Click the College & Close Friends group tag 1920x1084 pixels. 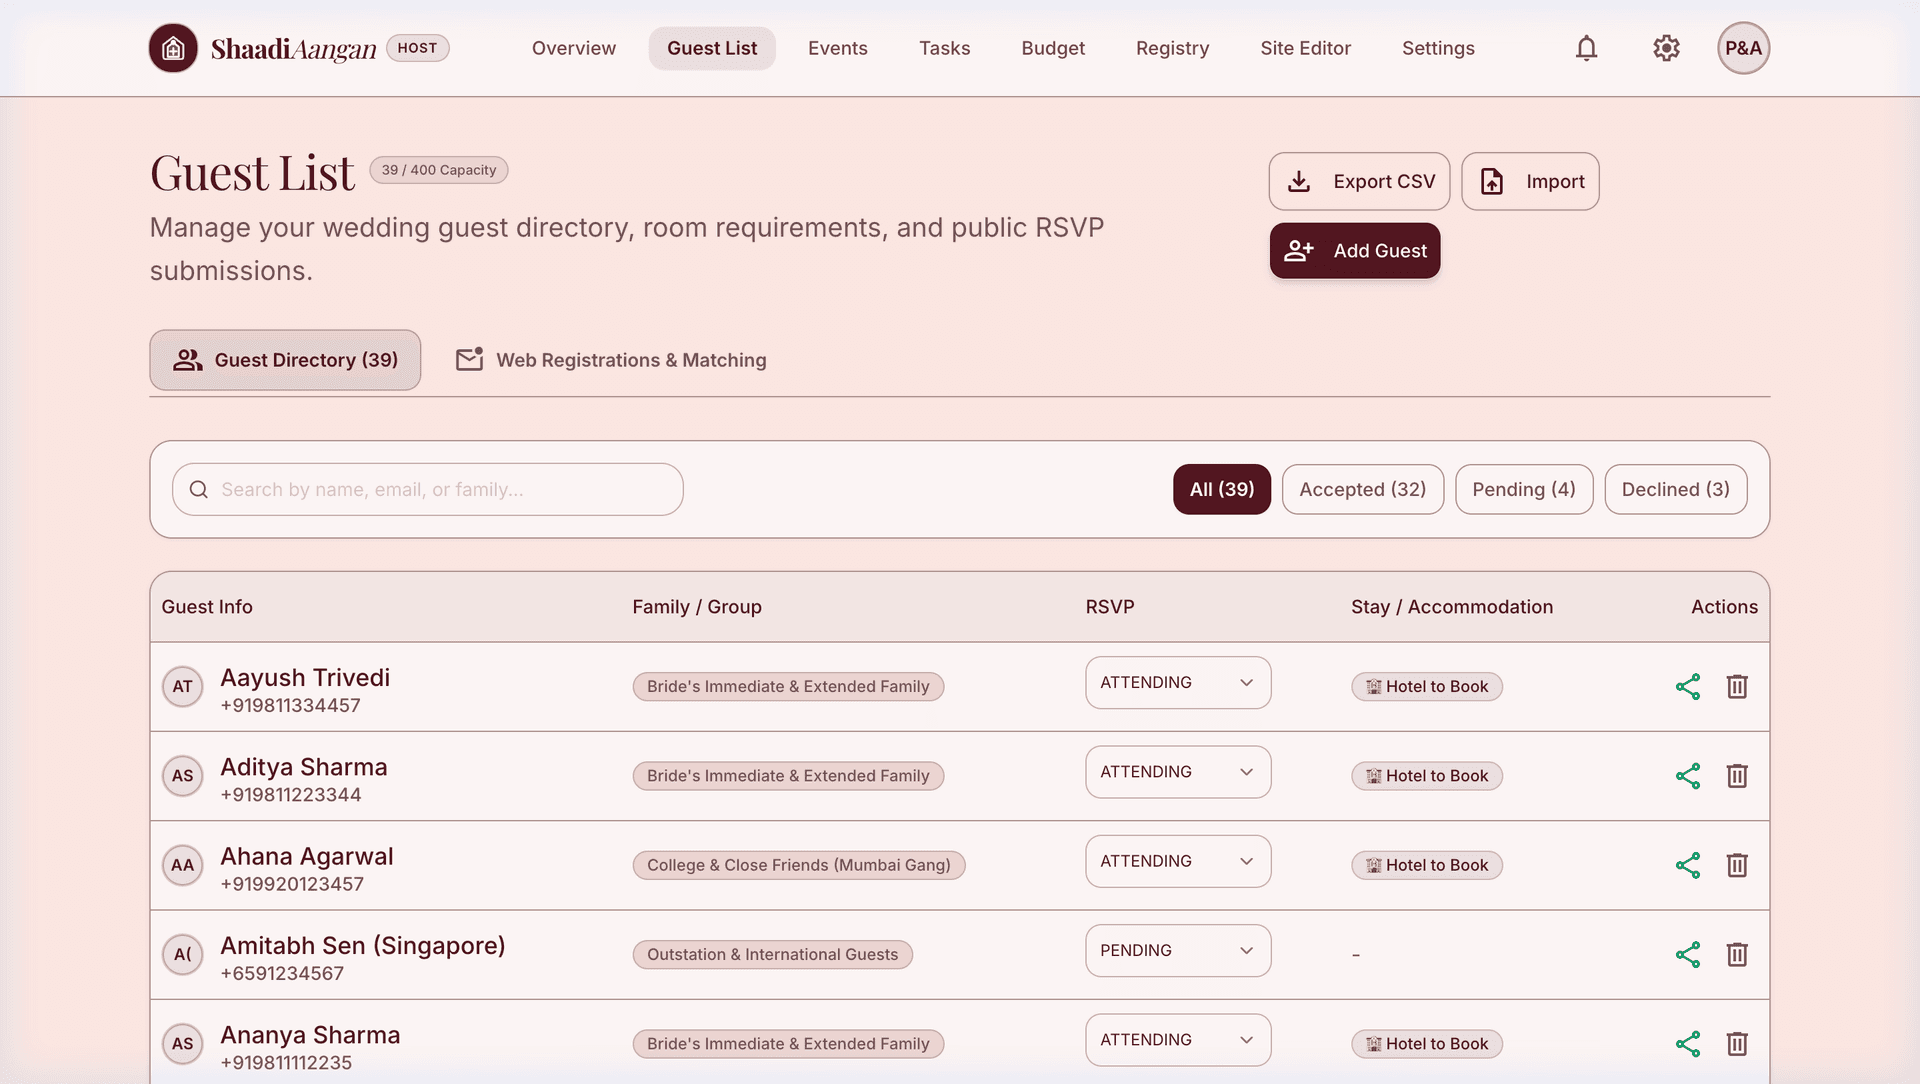pos(799,865)
